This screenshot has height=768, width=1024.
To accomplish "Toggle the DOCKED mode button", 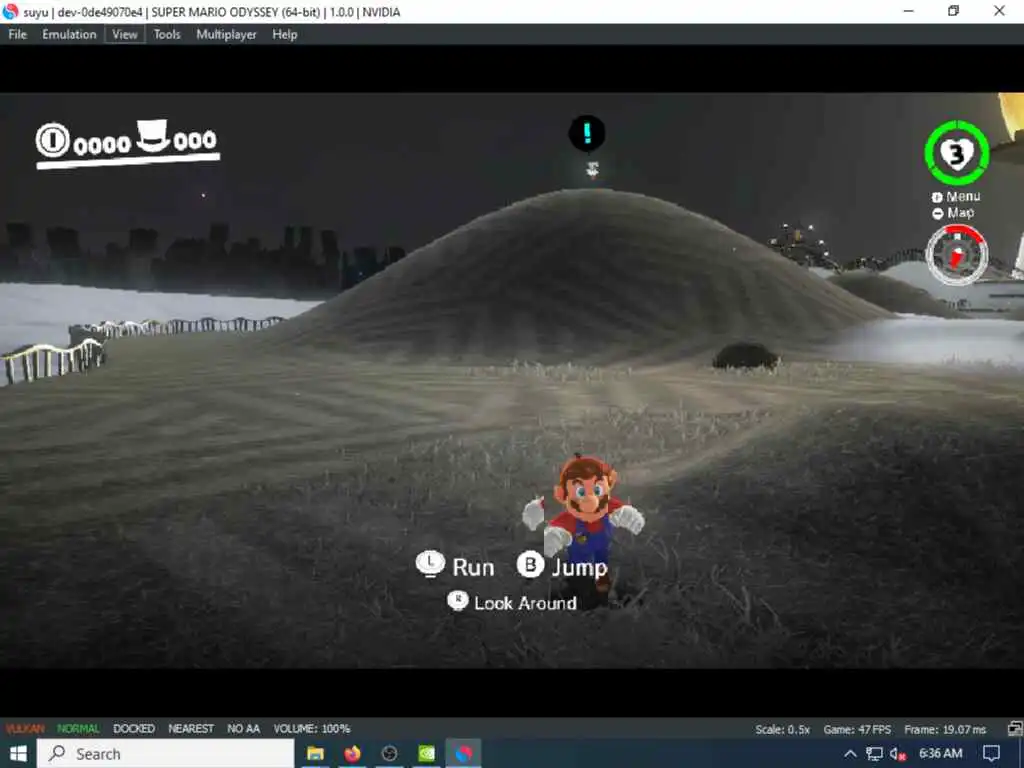I will click(134, 728).
